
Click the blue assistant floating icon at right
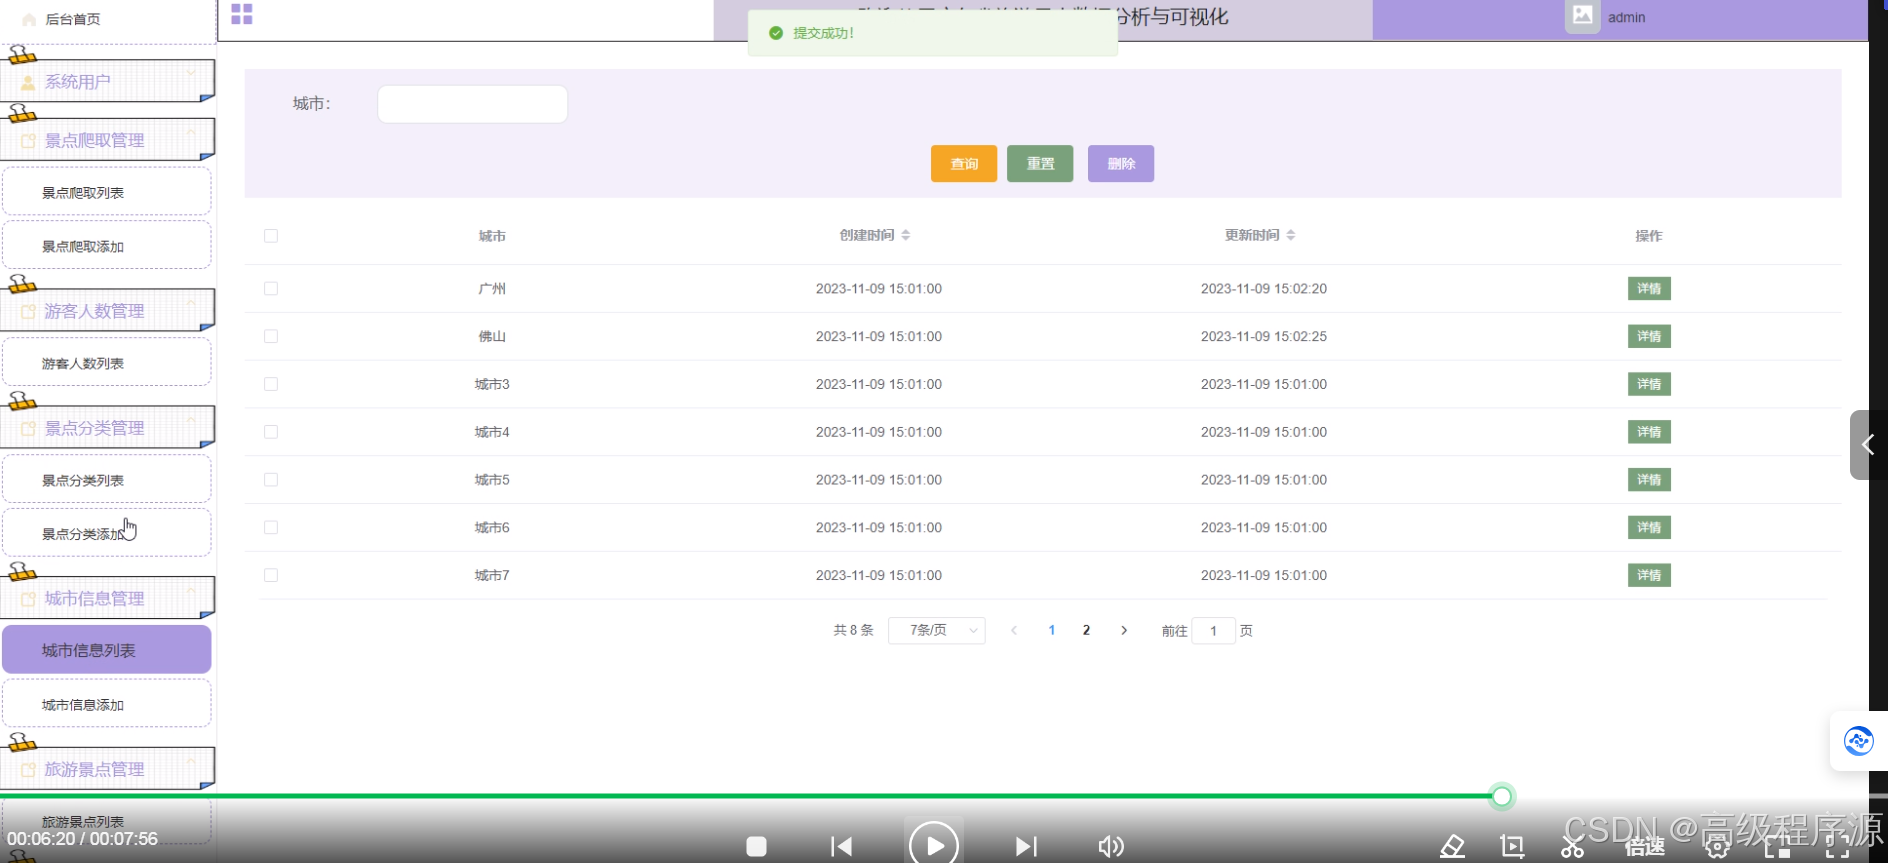1858,741
